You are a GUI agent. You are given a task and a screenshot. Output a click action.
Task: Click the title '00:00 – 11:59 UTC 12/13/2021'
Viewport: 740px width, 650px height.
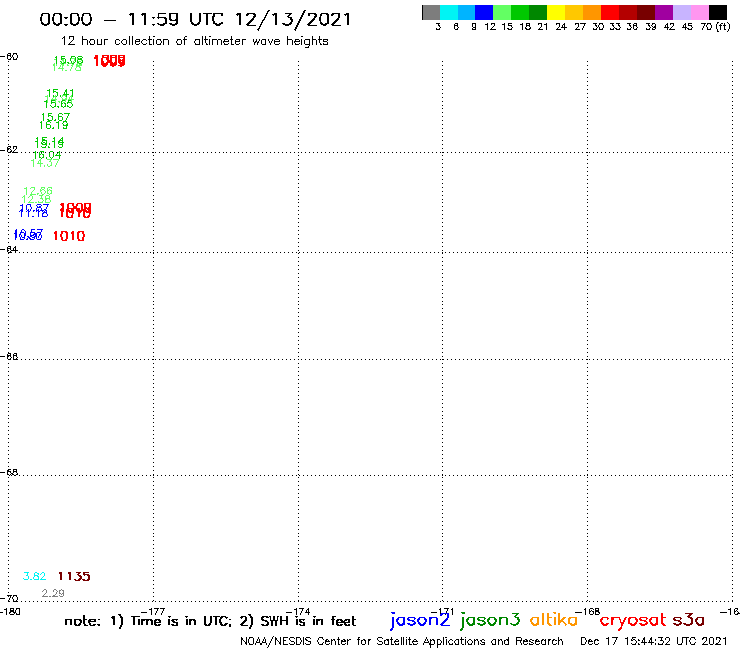coord(195,20)
